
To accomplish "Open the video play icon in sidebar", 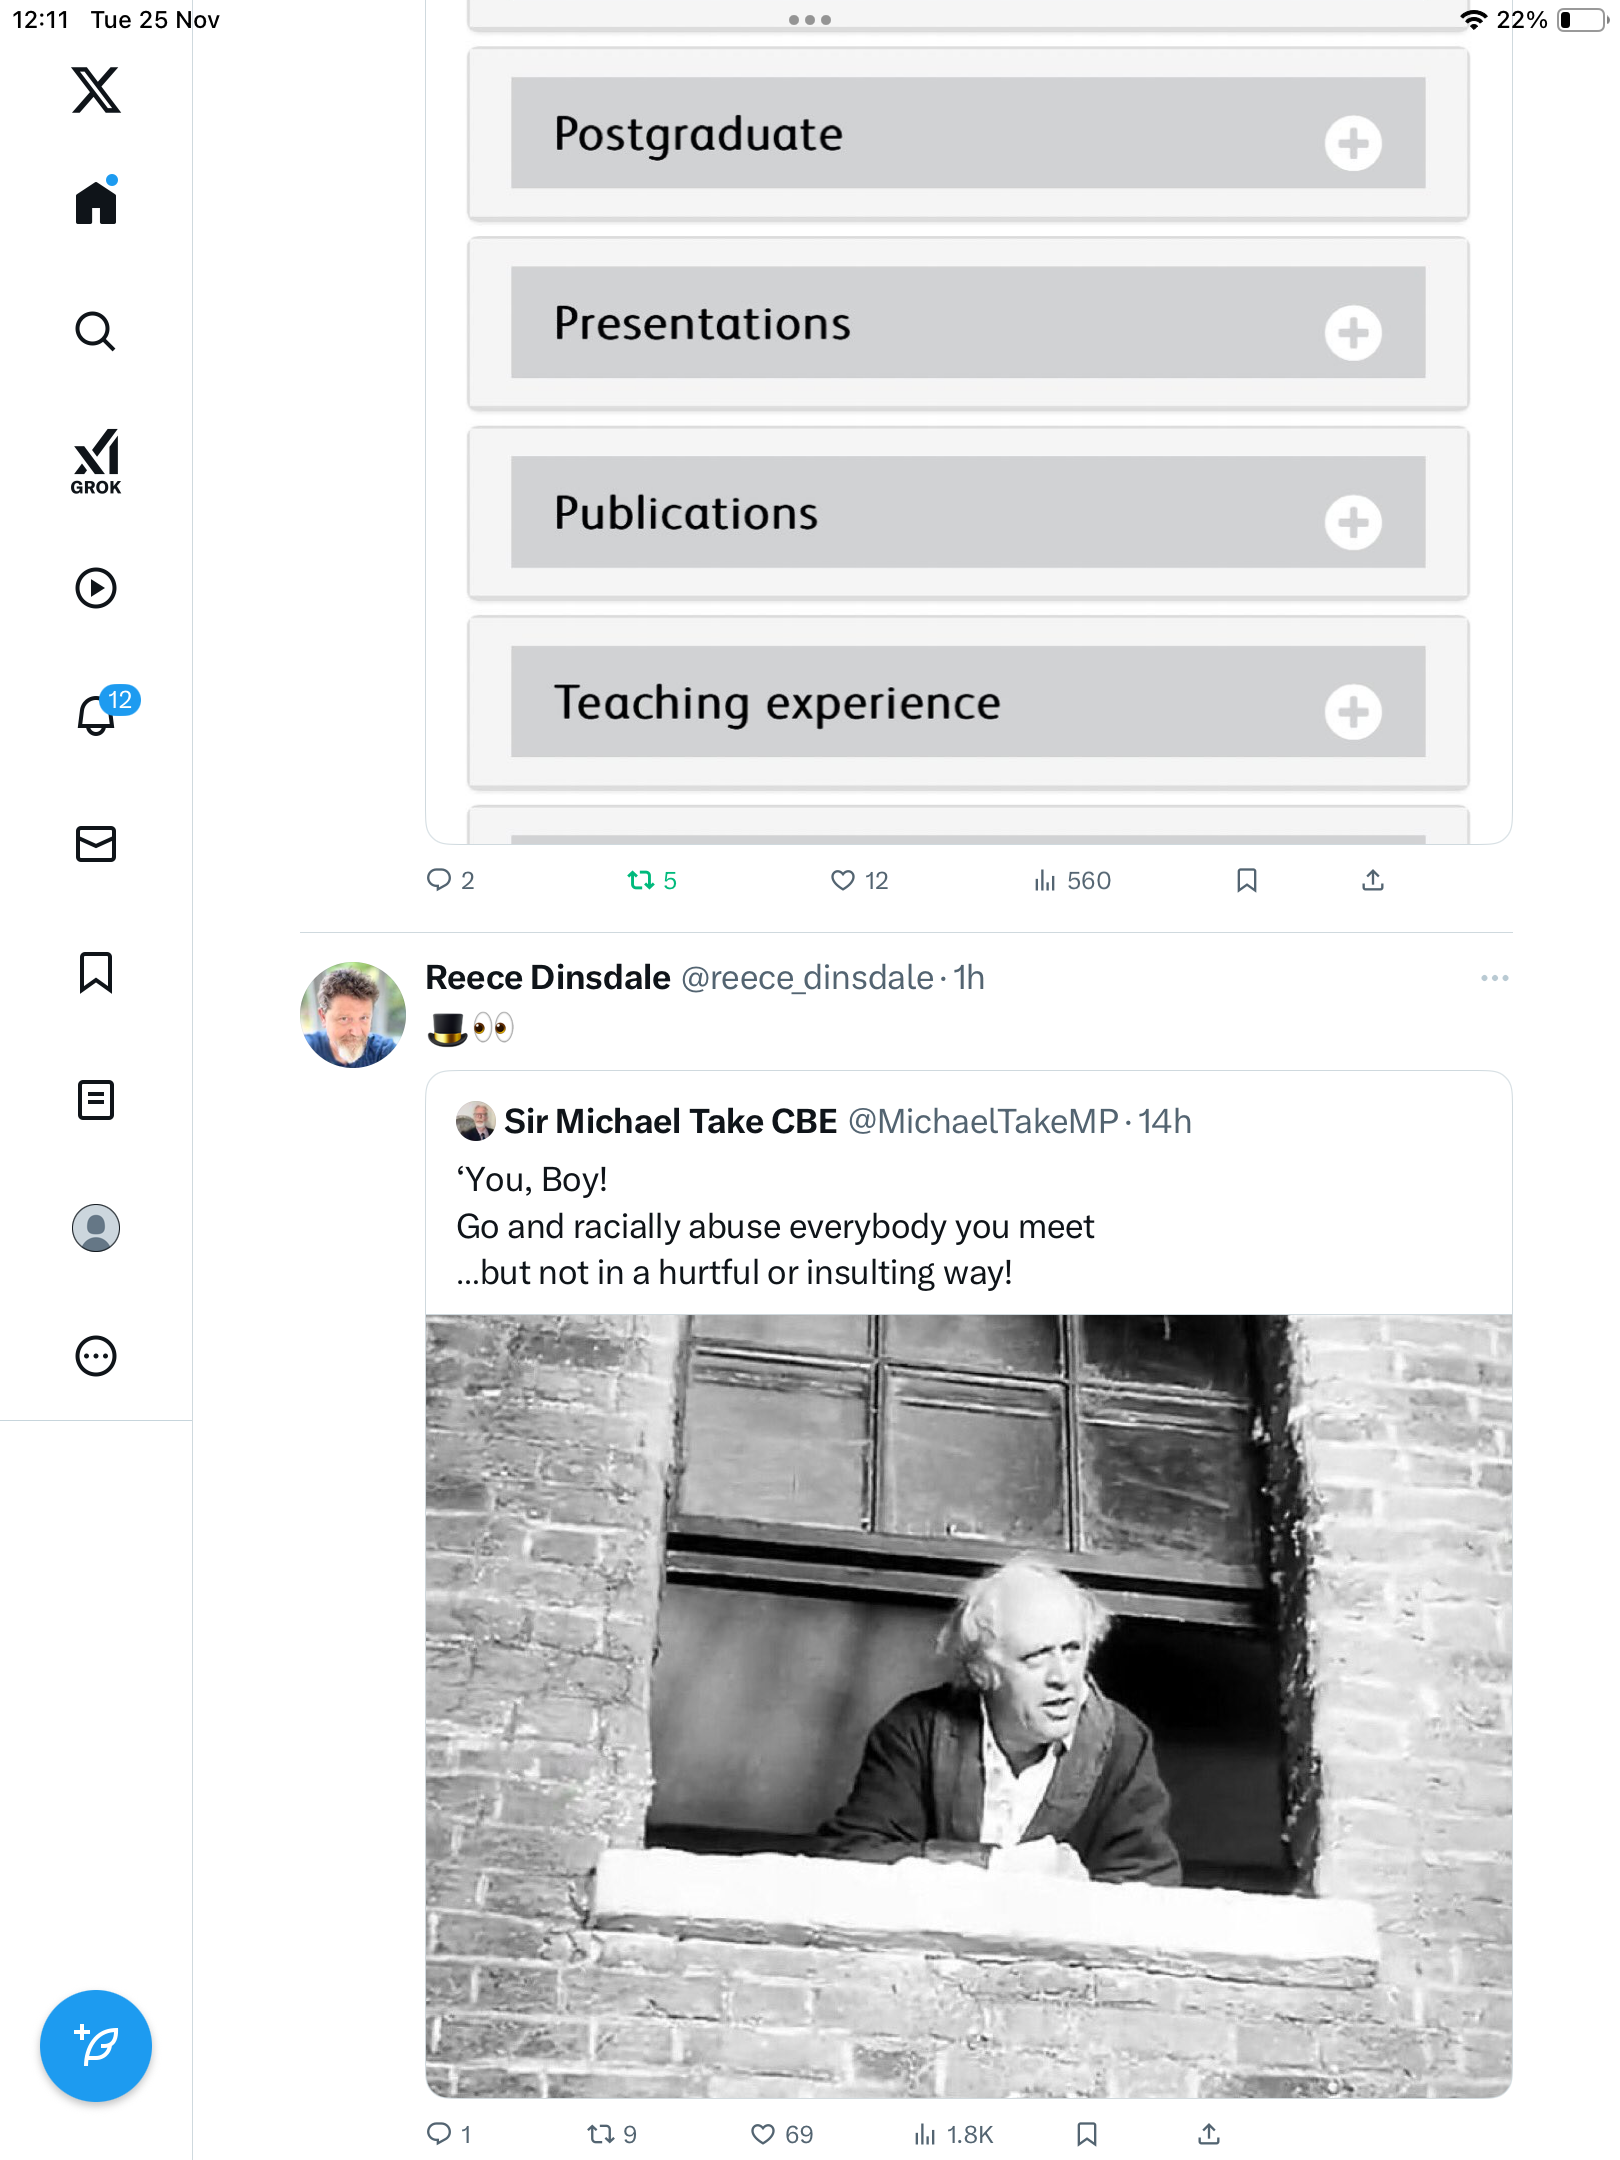I will (96, 588).
